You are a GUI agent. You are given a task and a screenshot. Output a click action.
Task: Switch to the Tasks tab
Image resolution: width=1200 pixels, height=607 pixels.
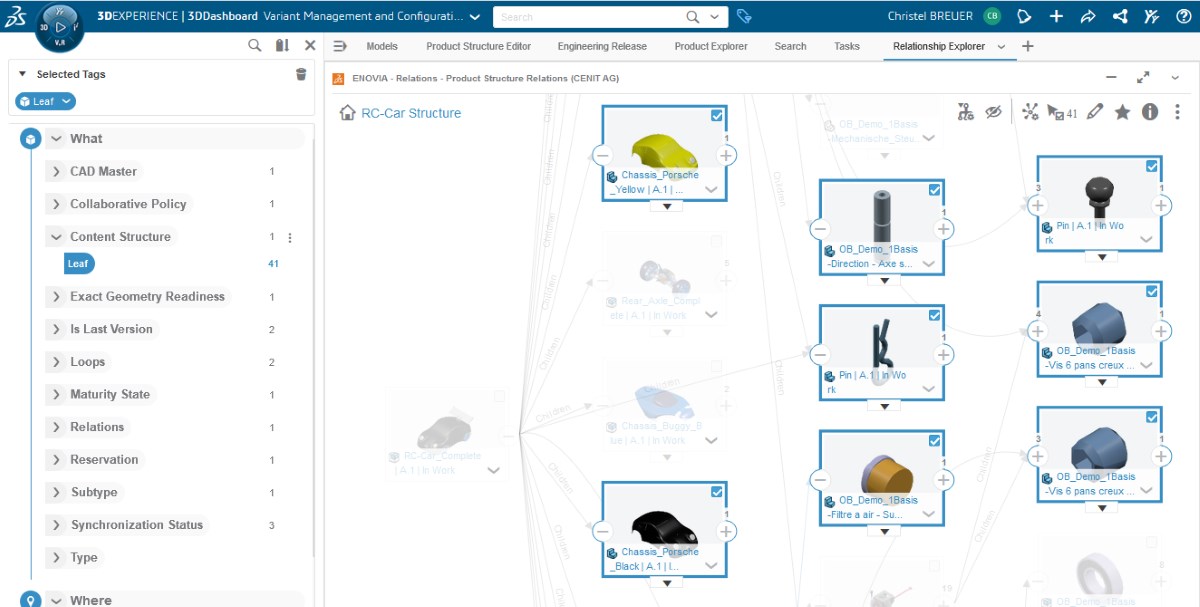(847, 46)
